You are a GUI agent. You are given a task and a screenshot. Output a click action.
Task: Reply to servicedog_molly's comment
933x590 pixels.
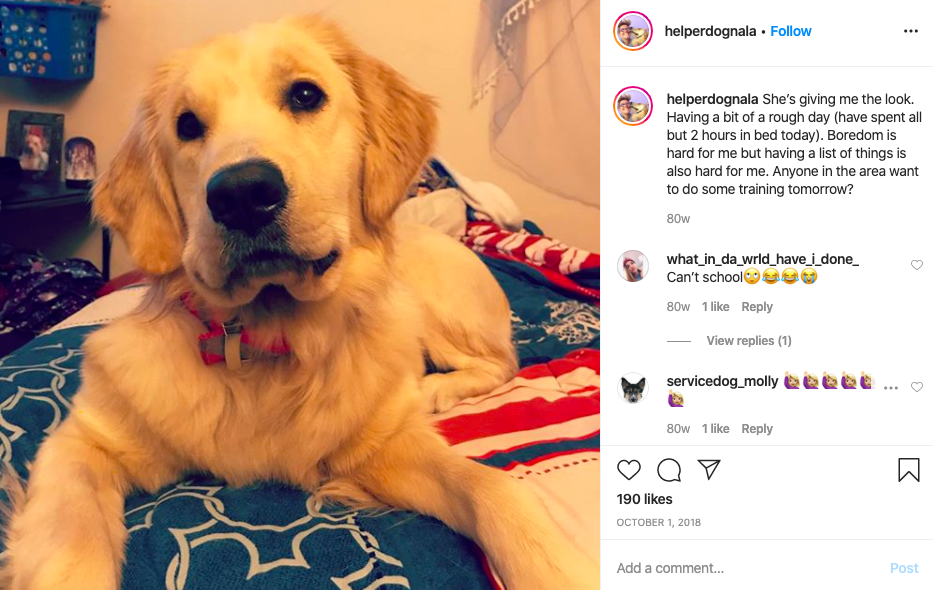(x=756, y=429)
